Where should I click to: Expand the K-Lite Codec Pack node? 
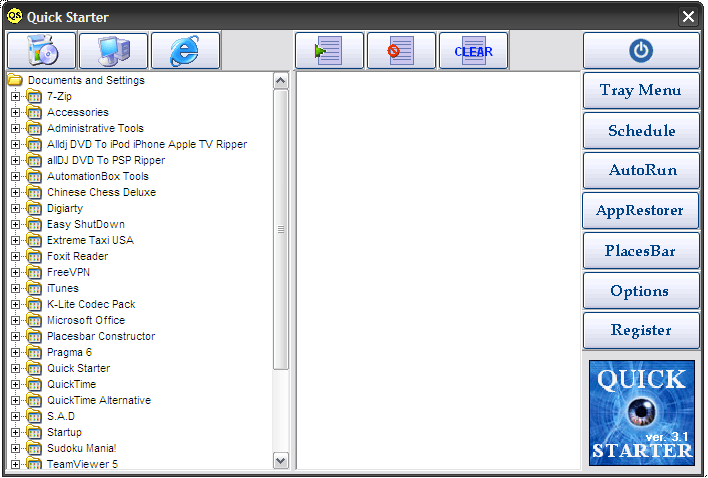15,304
